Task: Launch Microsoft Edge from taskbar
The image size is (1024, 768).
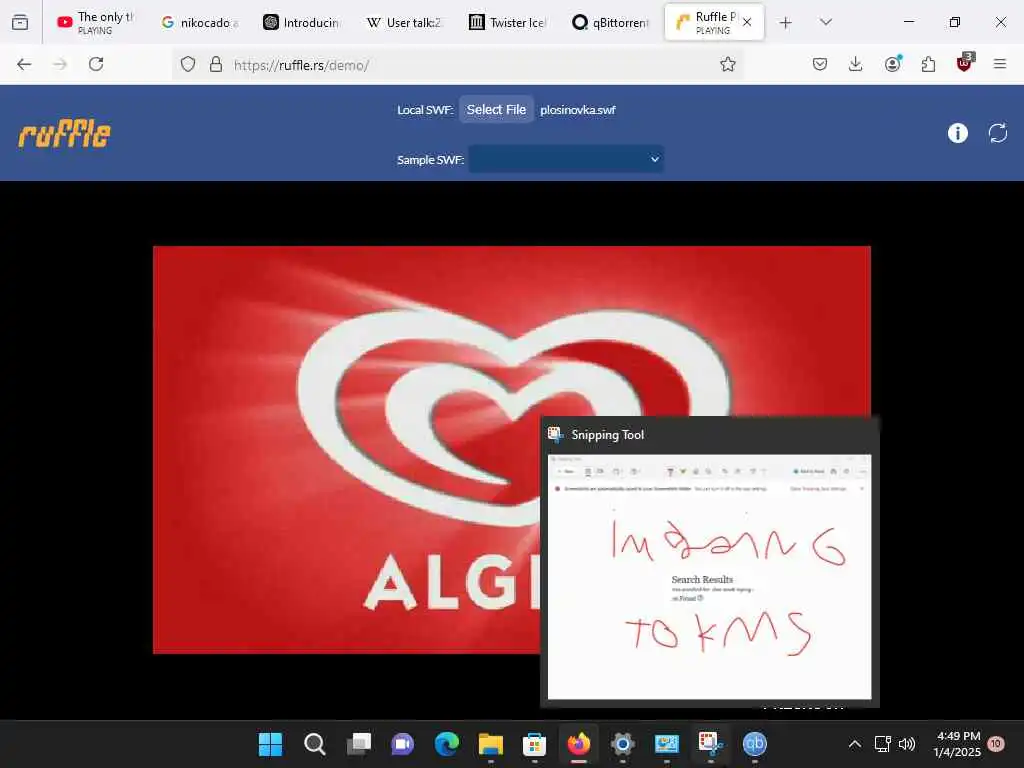Action: [447, 744]
